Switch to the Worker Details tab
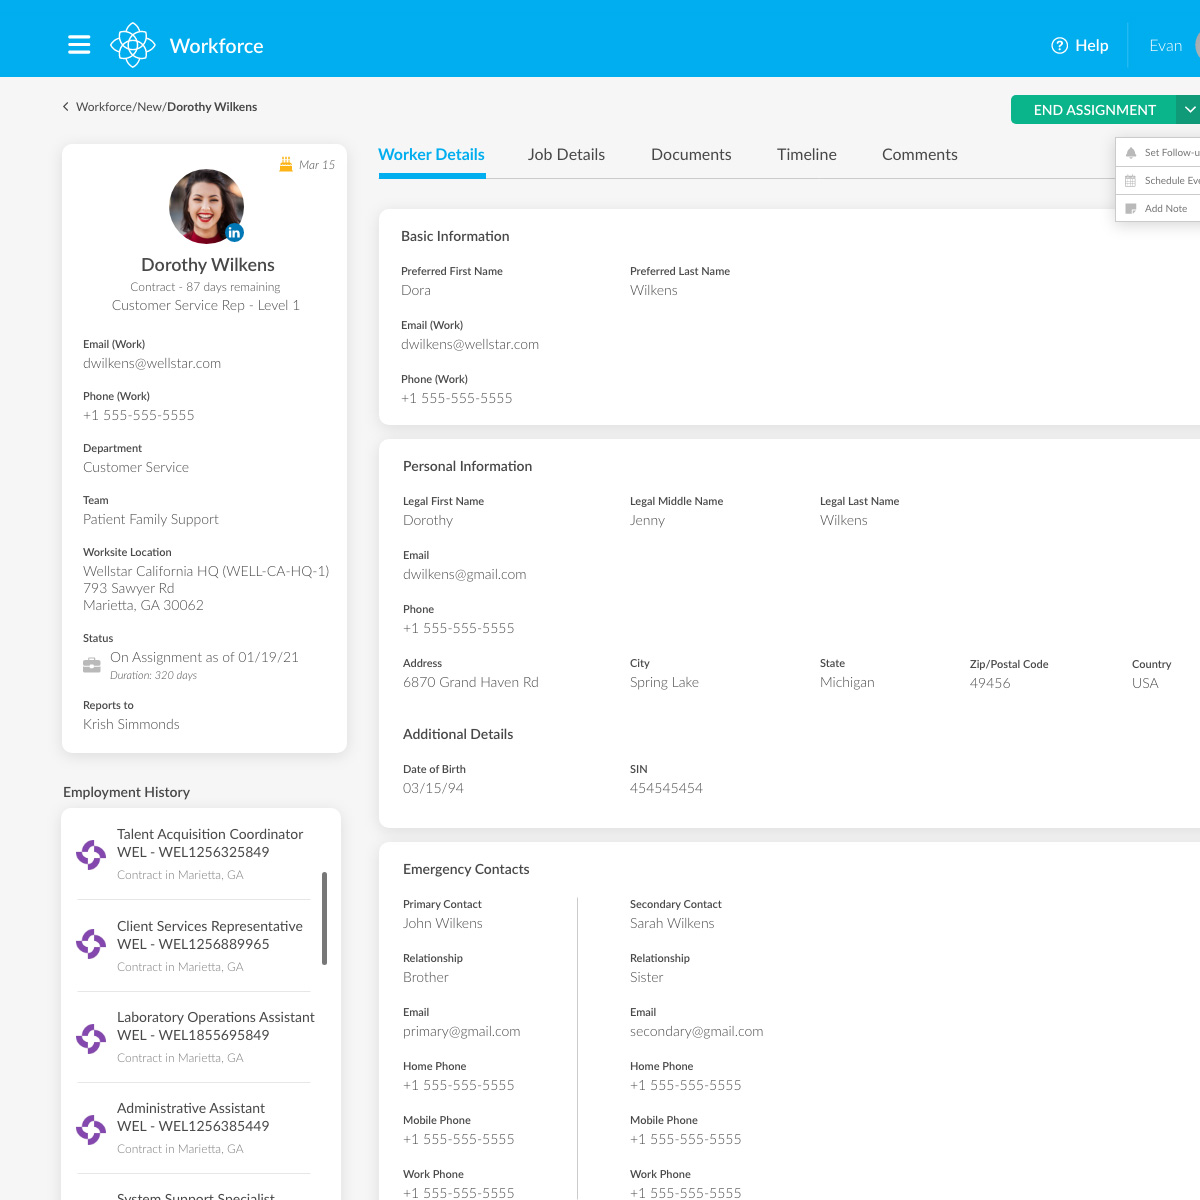 click(431, 155)
